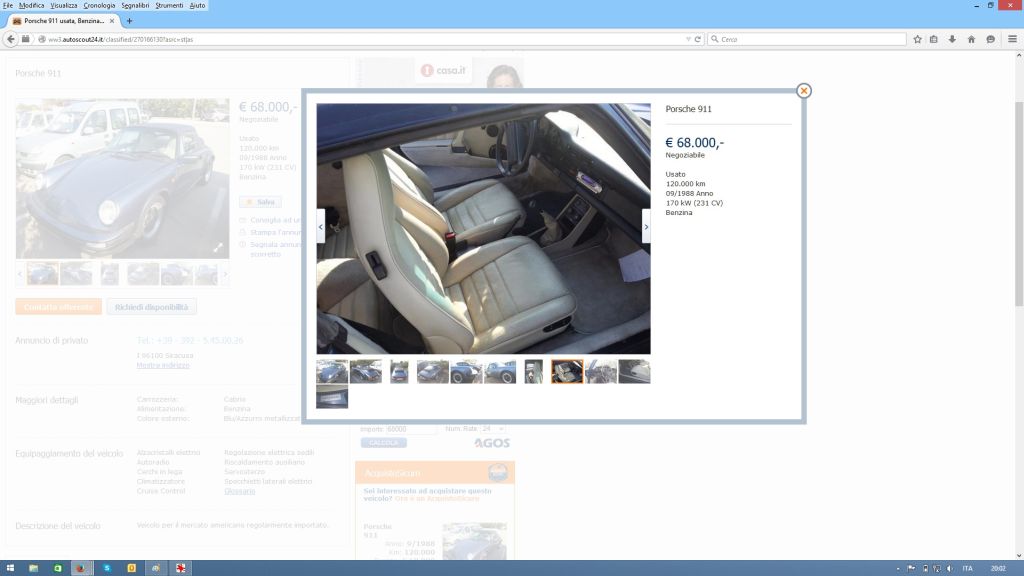Select the tenth lightbox thumbnail
This screenshot has width=1024, height=576.
635,372
